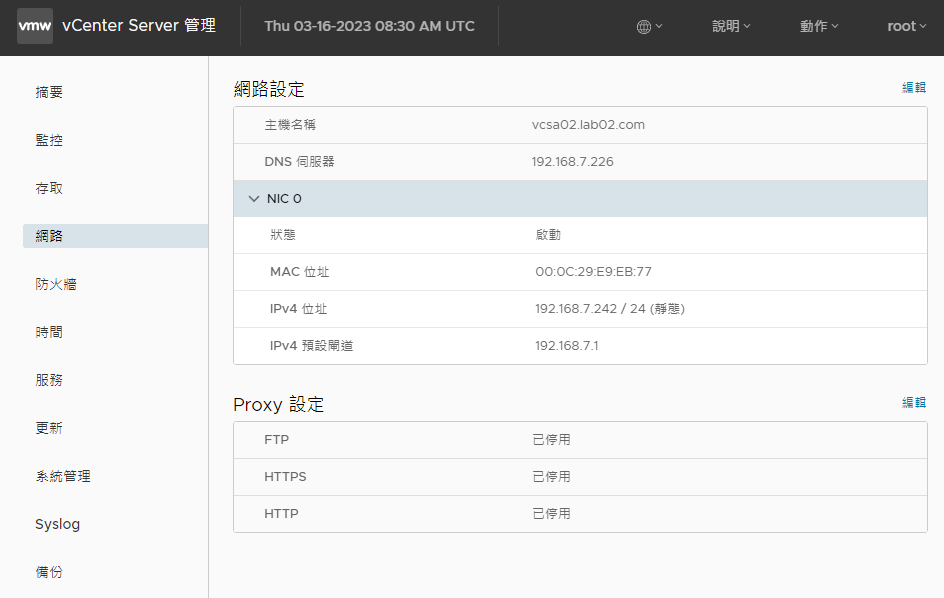Click DNS server value 192.168.7.226
This screenshot has height=598, width=944.
click(x=573, y=161)
